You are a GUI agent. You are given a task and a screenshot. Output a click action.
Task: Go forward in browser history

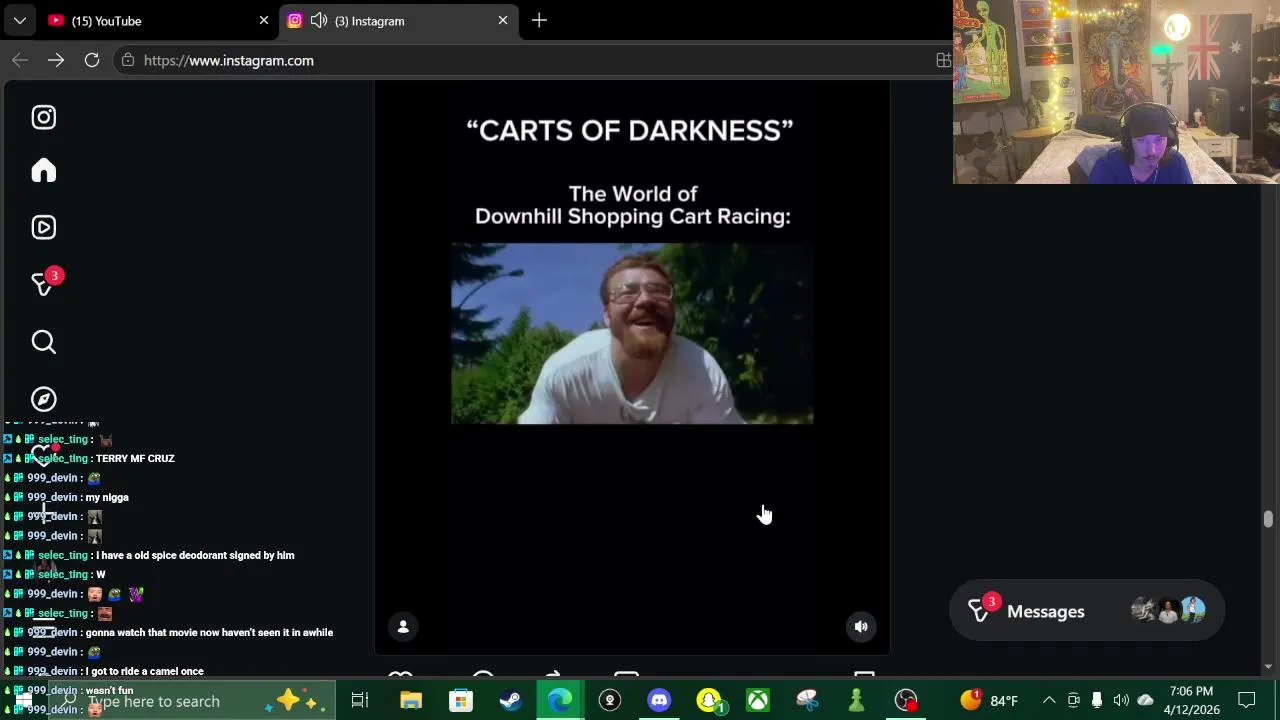coord(56,60)
